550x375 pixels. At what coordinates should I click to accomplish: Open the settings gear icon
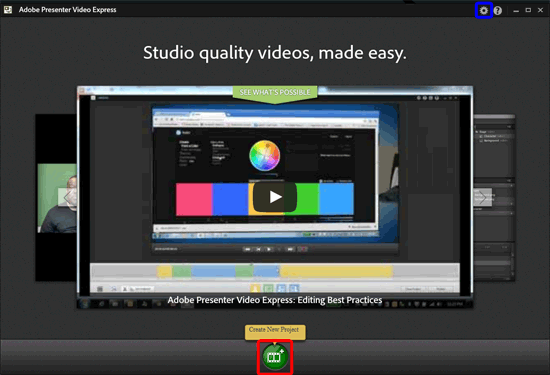[484, 11]
